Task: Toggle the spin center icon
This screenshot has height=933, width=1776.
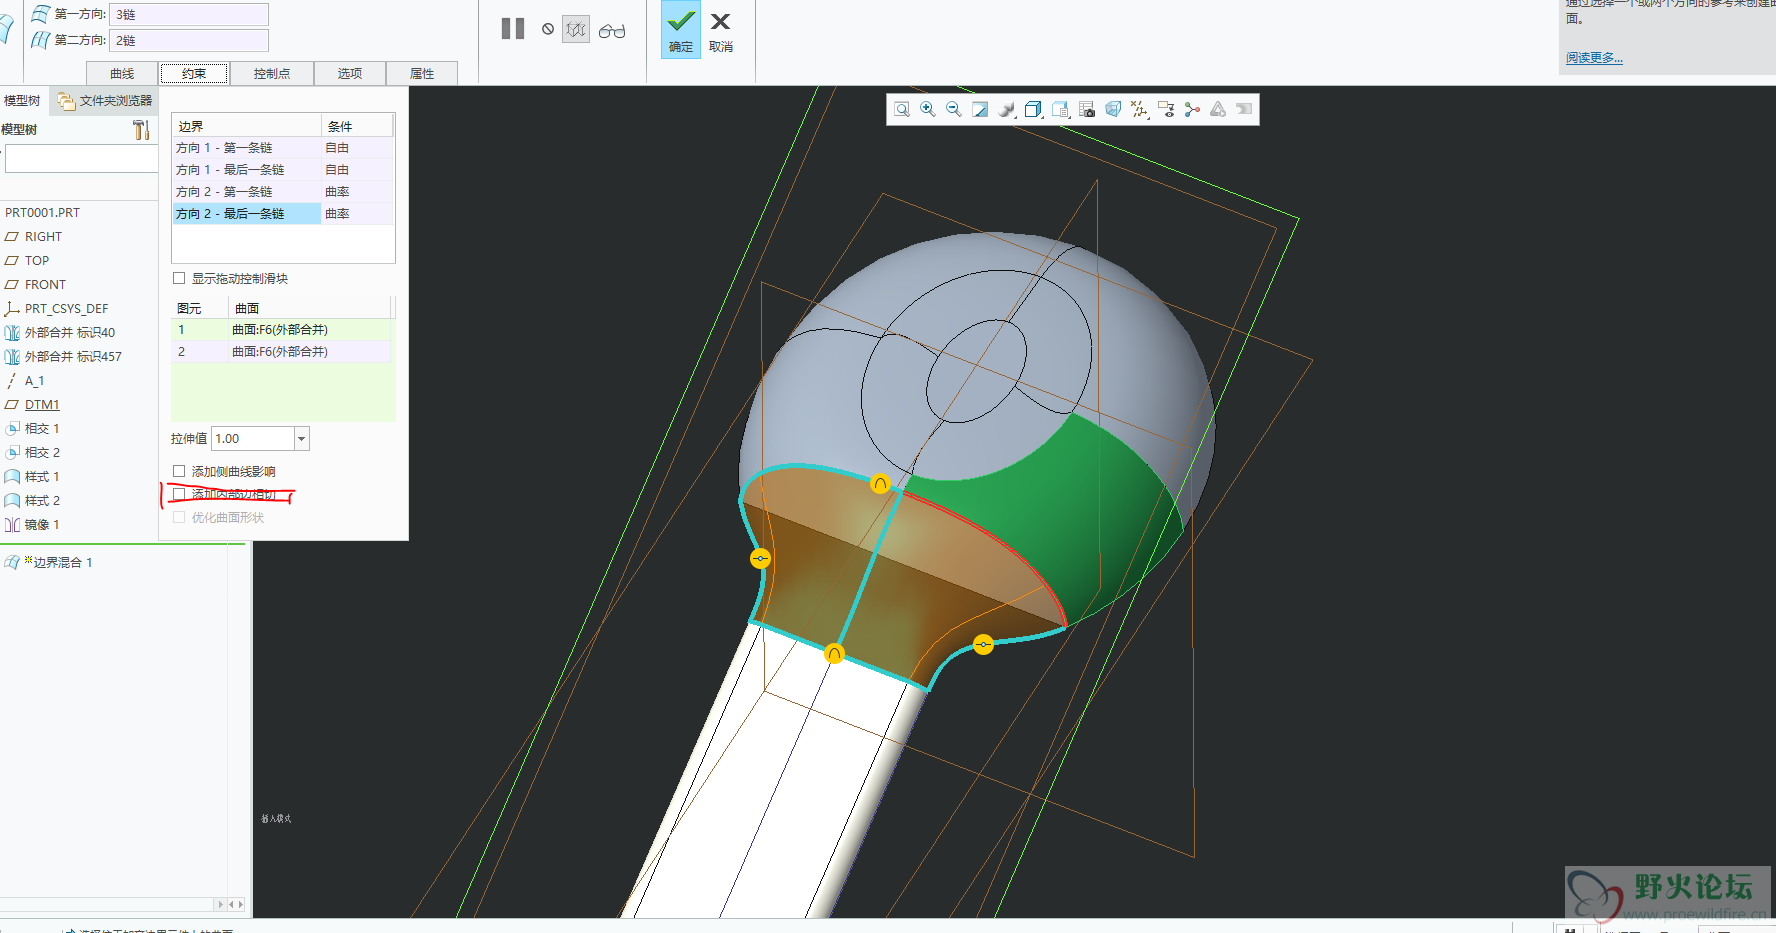Action: coord(1192,109)
